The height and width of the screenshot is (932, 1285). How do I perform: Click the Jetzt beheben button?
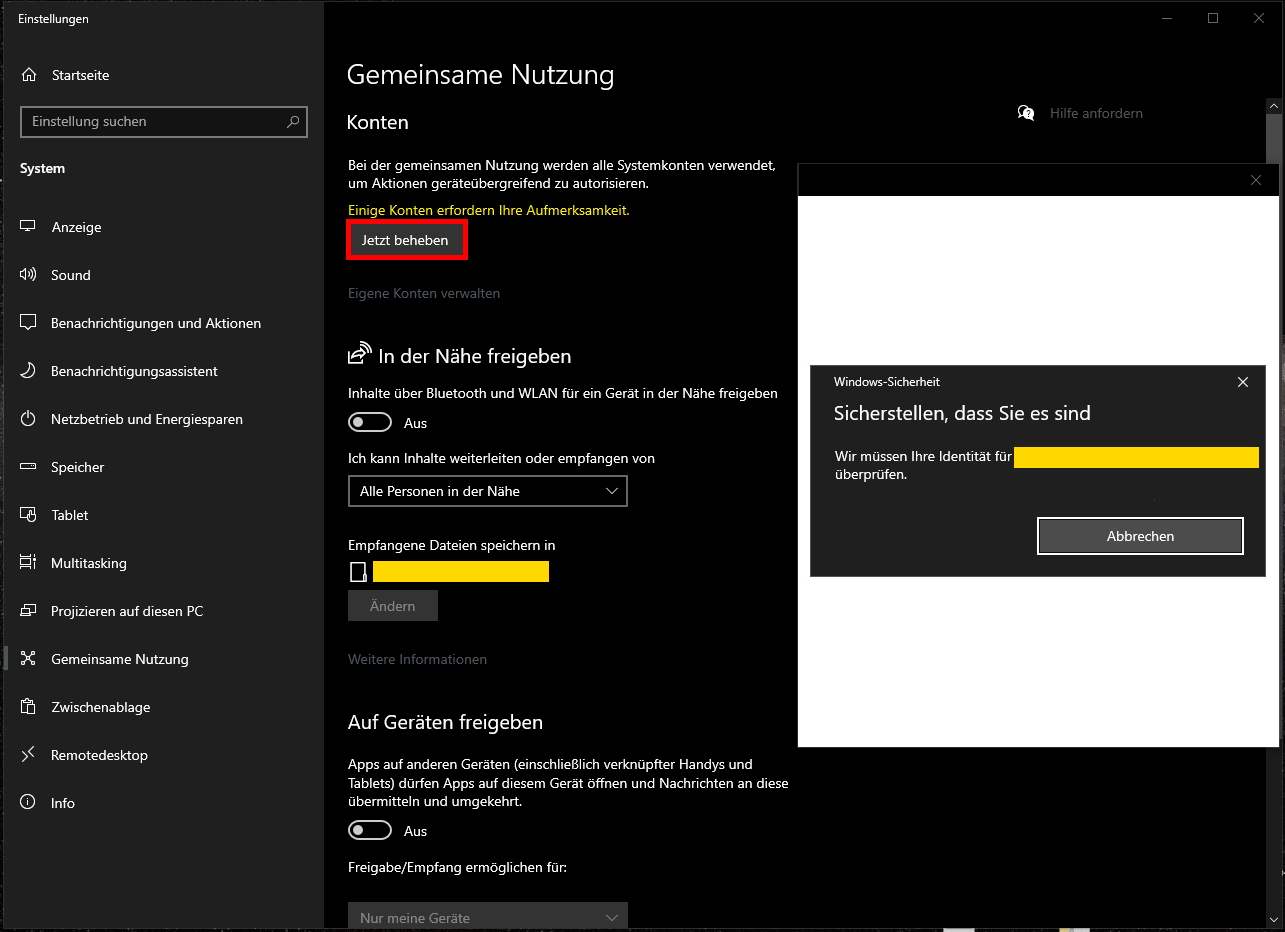click(x=405, y=240)
